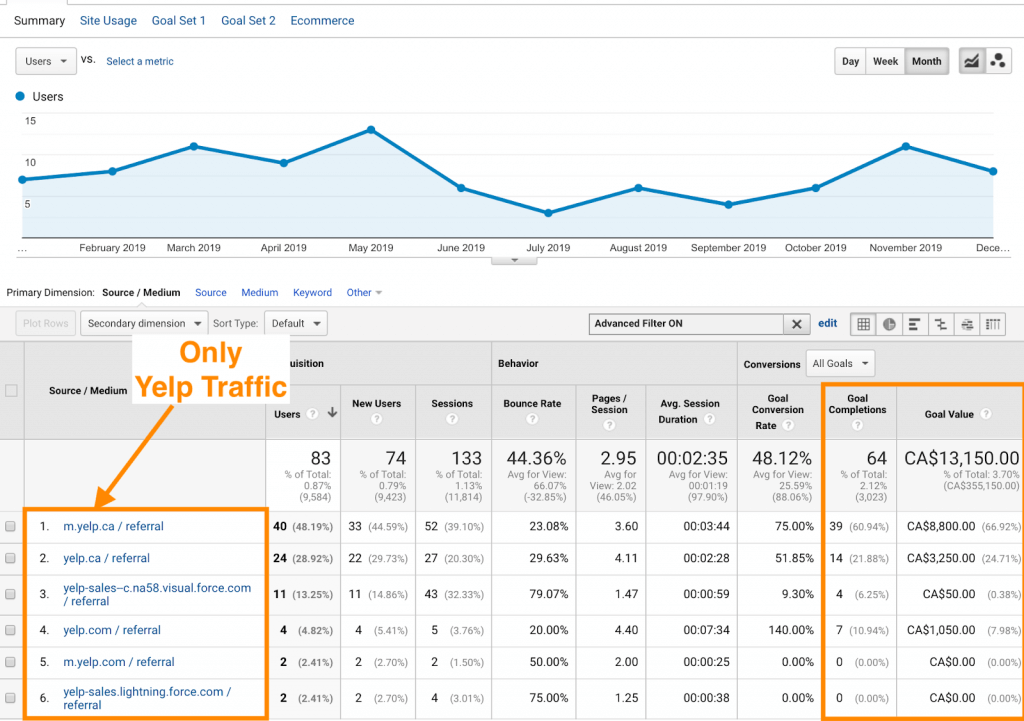Image resolution: width=1024 pixels, height=721 pixels.
Task: Set graph granularity to Day
Action: [x=850, y=61]
